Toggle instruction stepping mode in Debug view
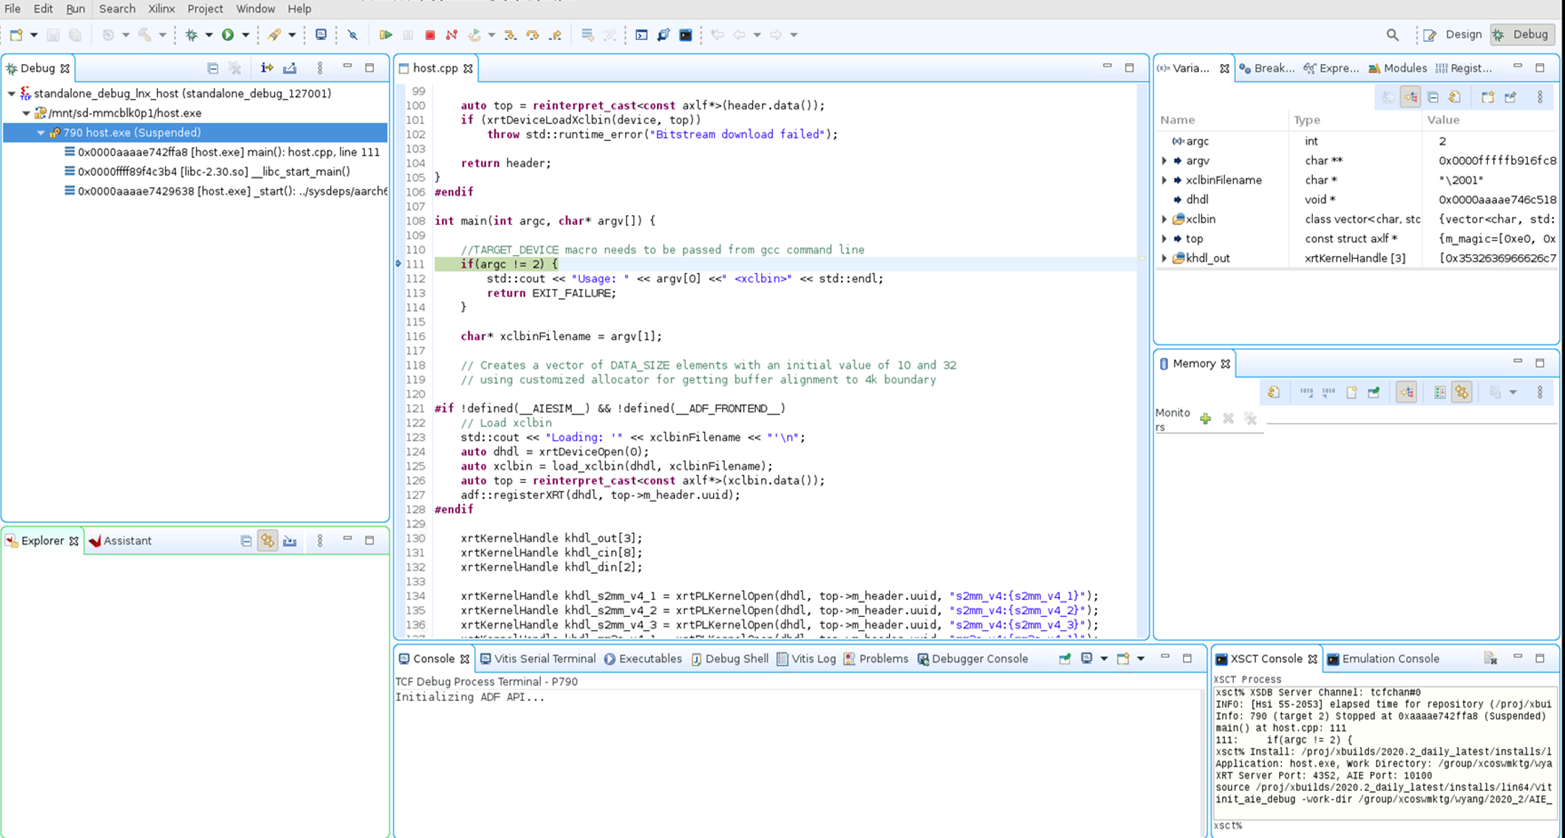 (x=267, y=68)
